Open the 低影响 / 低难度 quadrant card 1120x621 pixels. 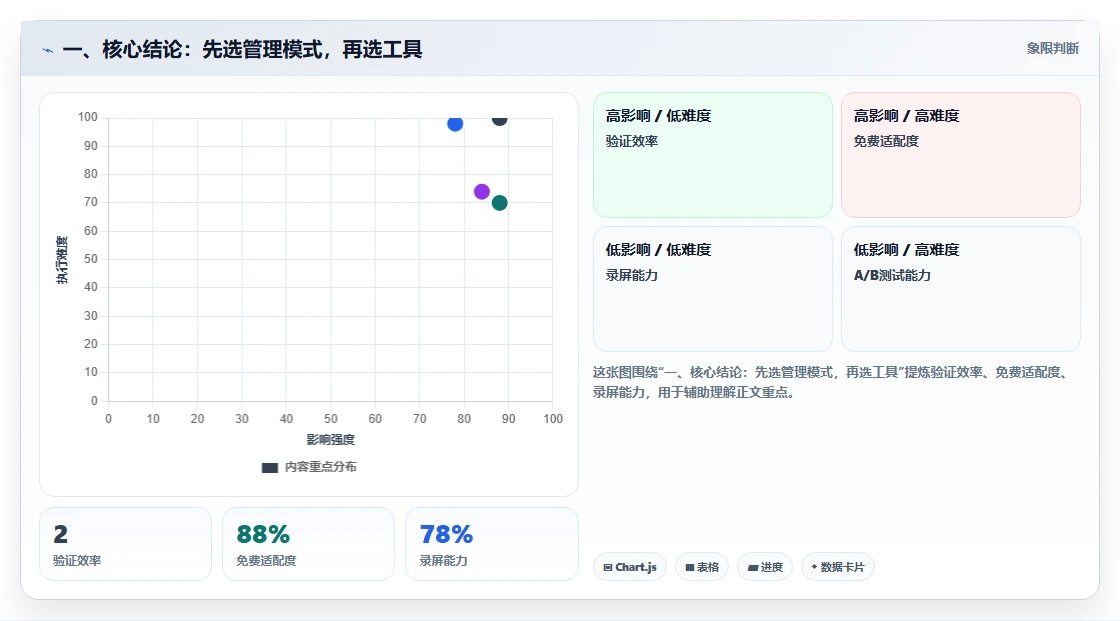pos(713,289)
